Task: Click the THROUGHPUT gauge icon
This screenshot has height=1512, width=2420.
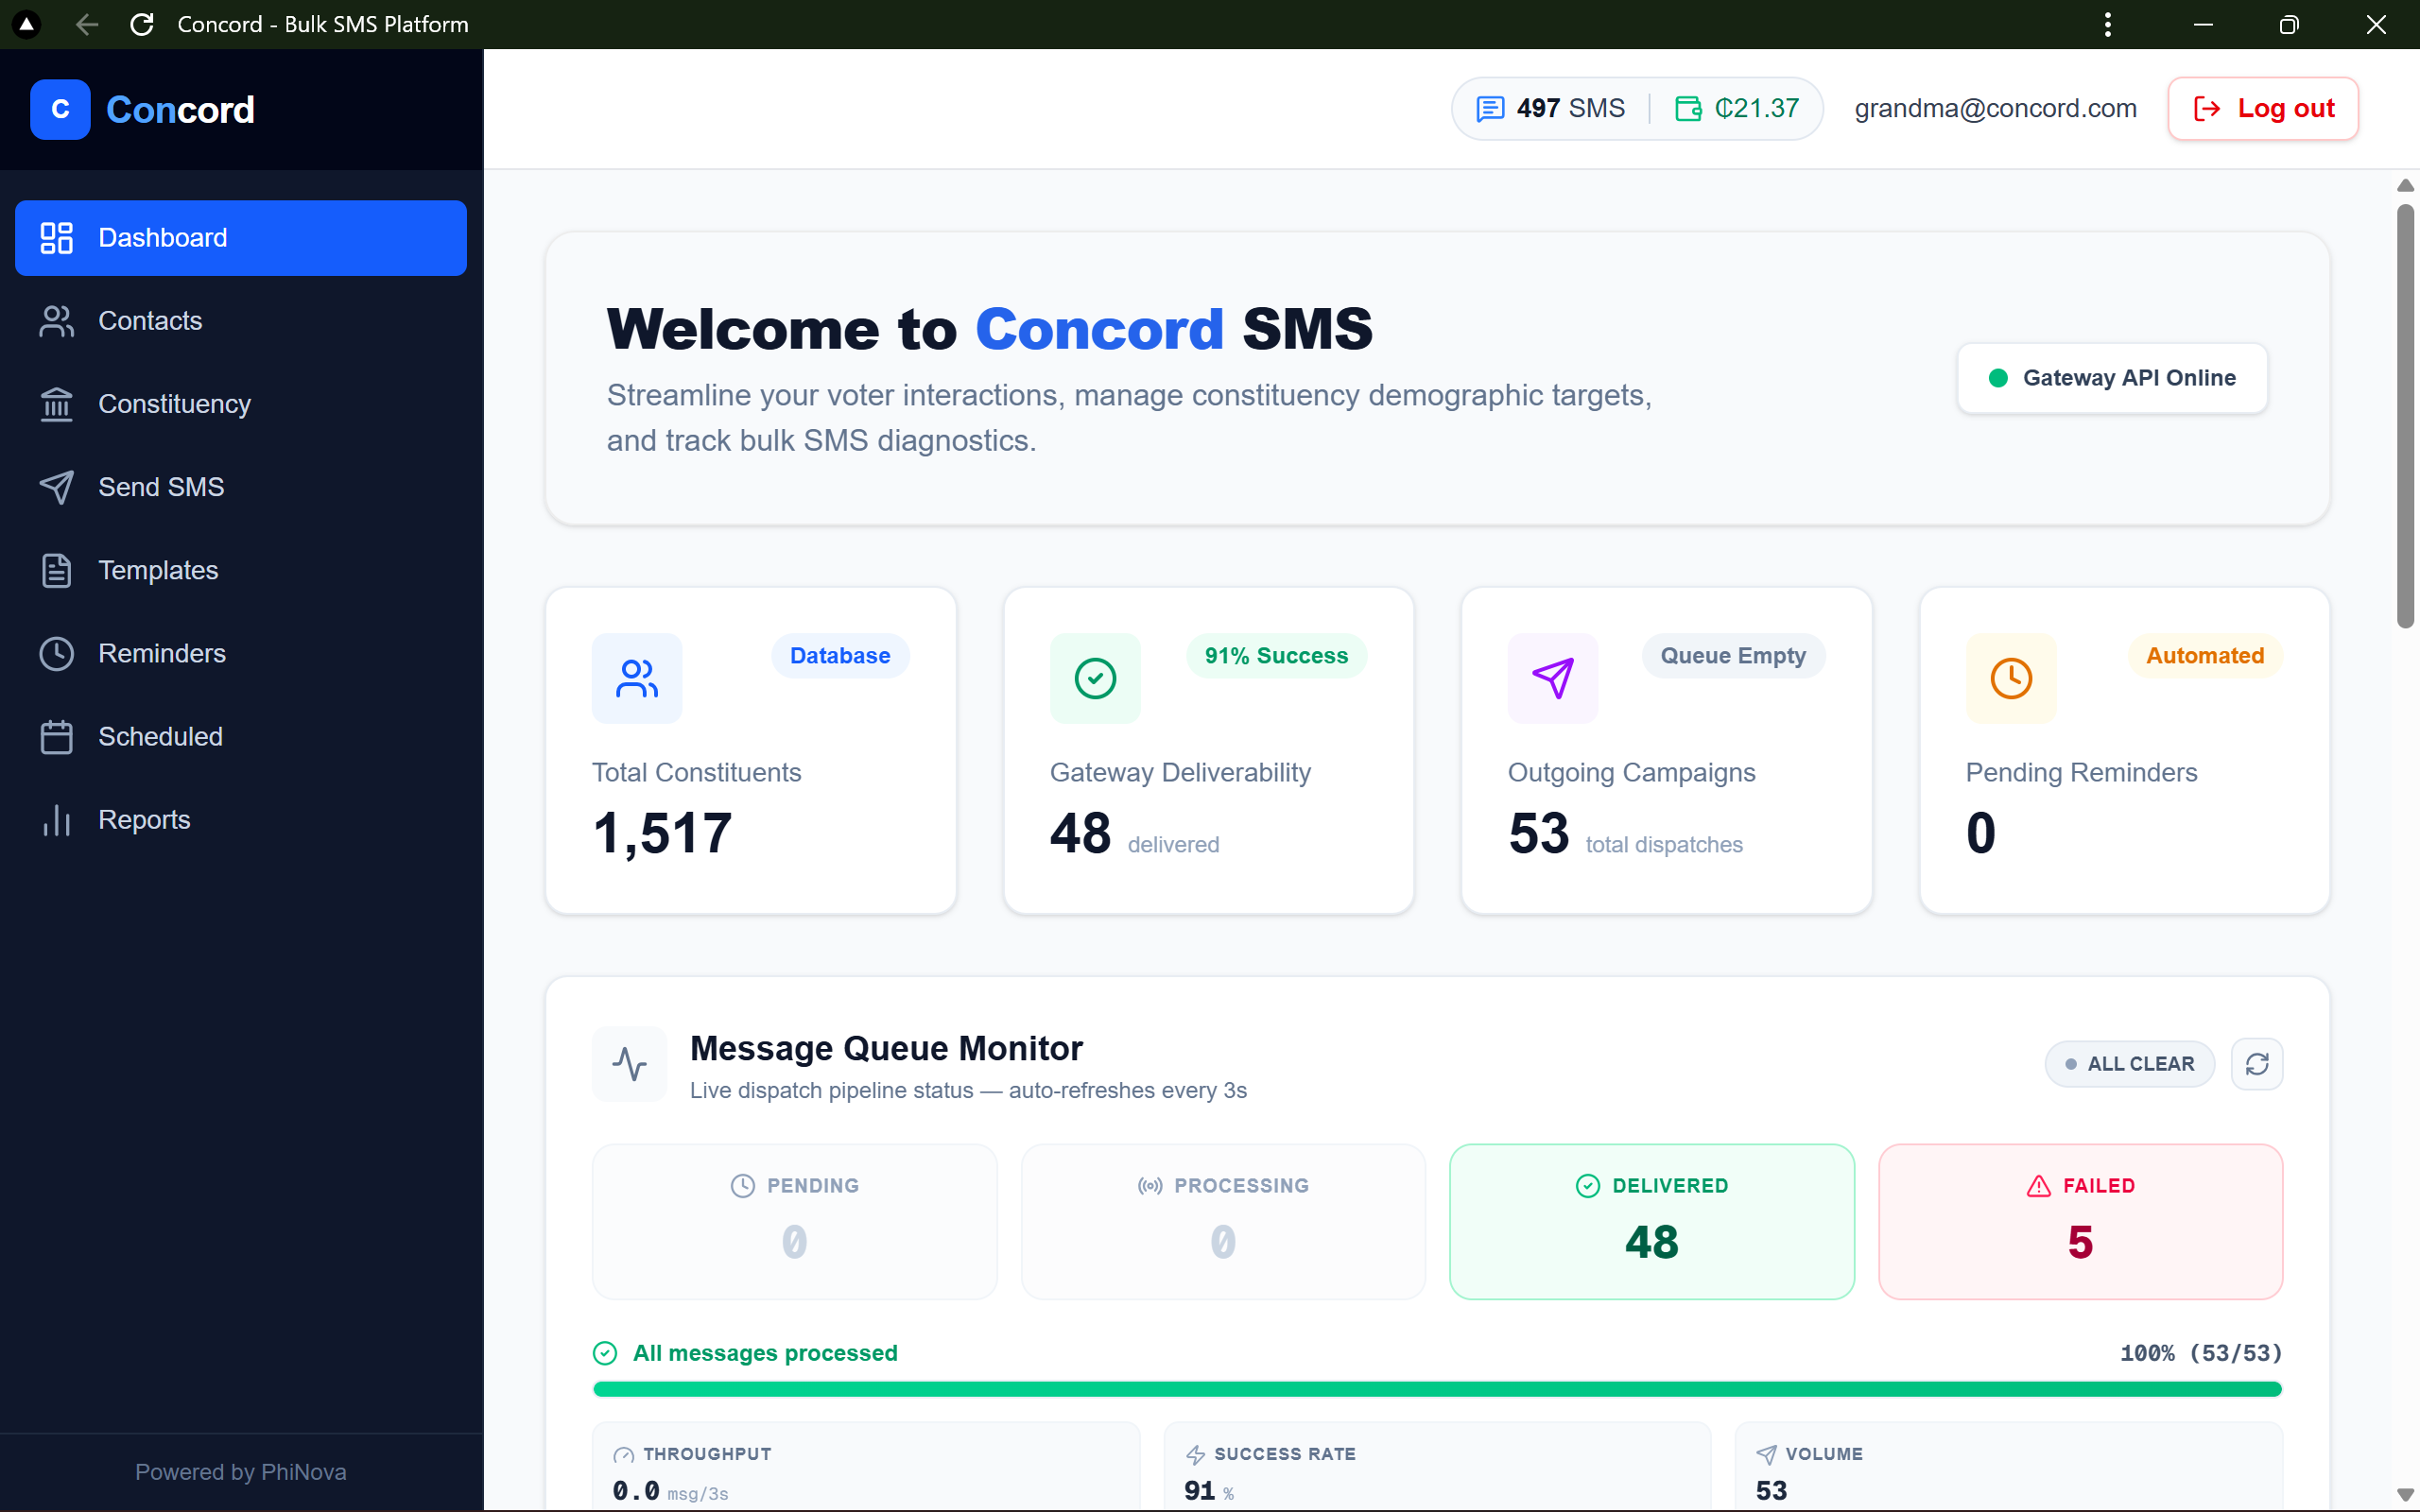Action: pyautogui.click(x=624, y=1455)
